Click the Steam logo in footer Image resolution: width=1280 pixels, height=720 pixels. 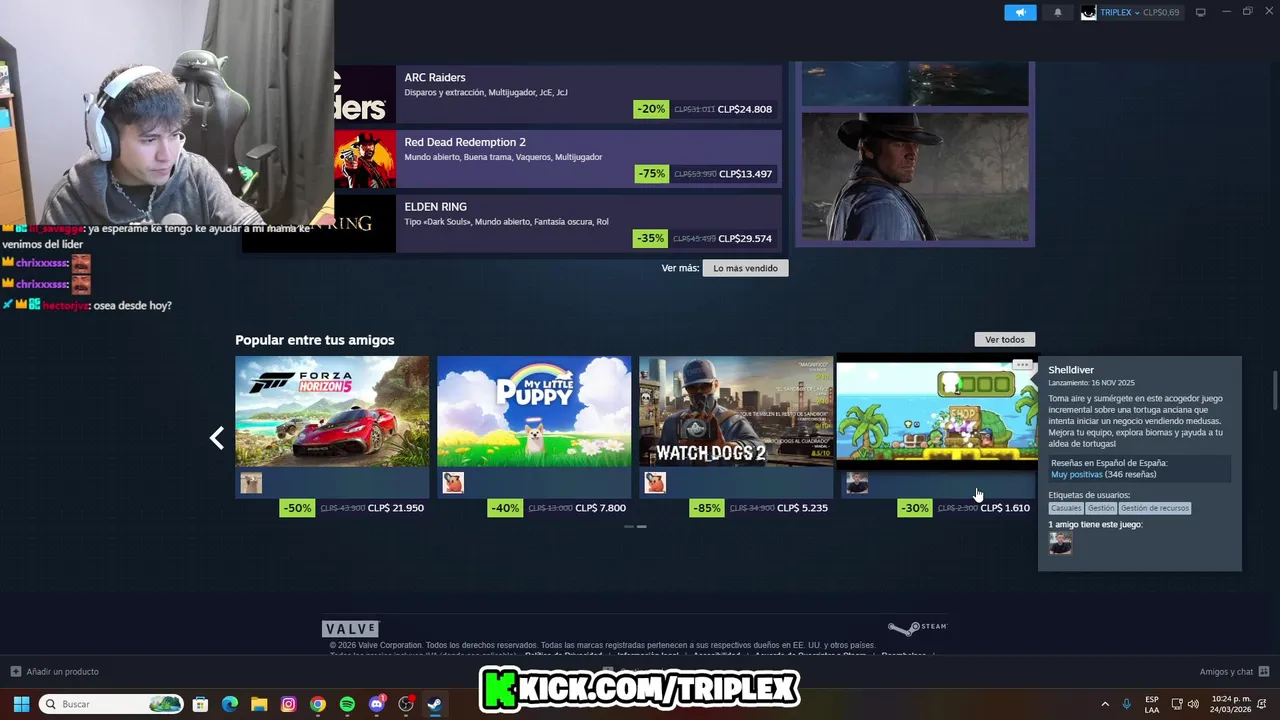[x=917, y=628]
